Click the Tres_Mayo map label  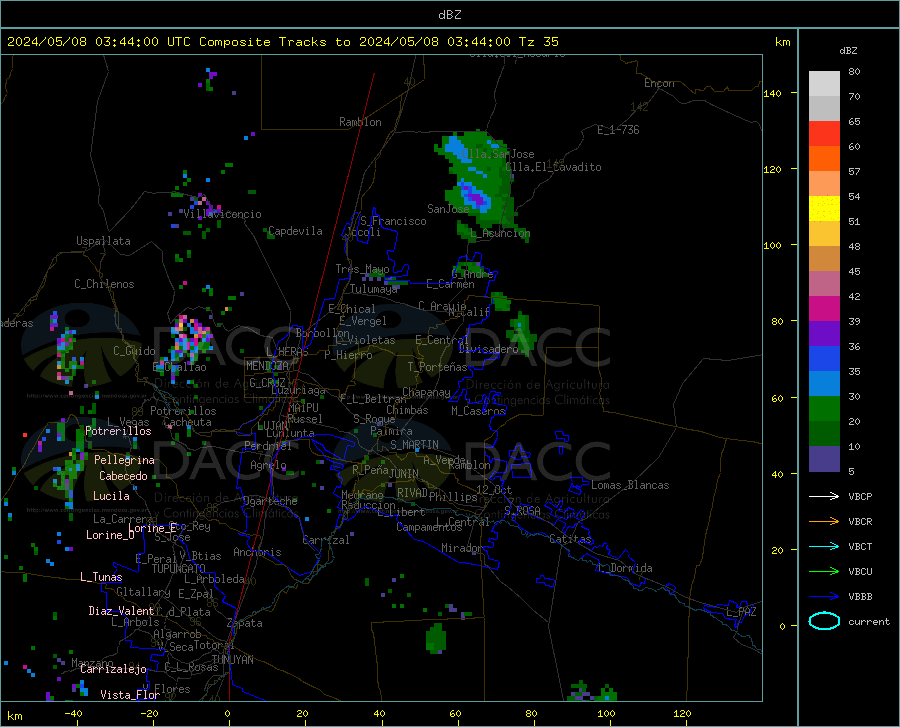coord(362,269)
